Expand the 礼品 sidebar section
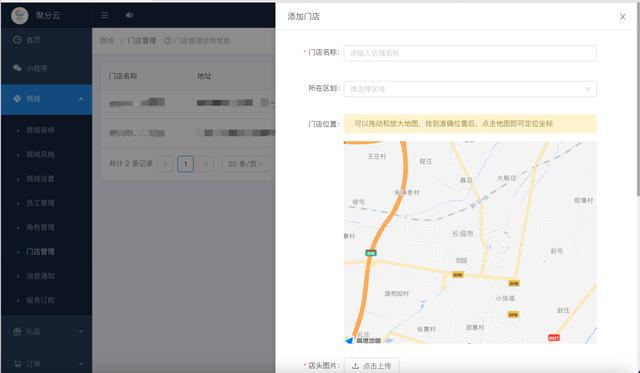The image size is (640, 373). (x=46, y=331)
